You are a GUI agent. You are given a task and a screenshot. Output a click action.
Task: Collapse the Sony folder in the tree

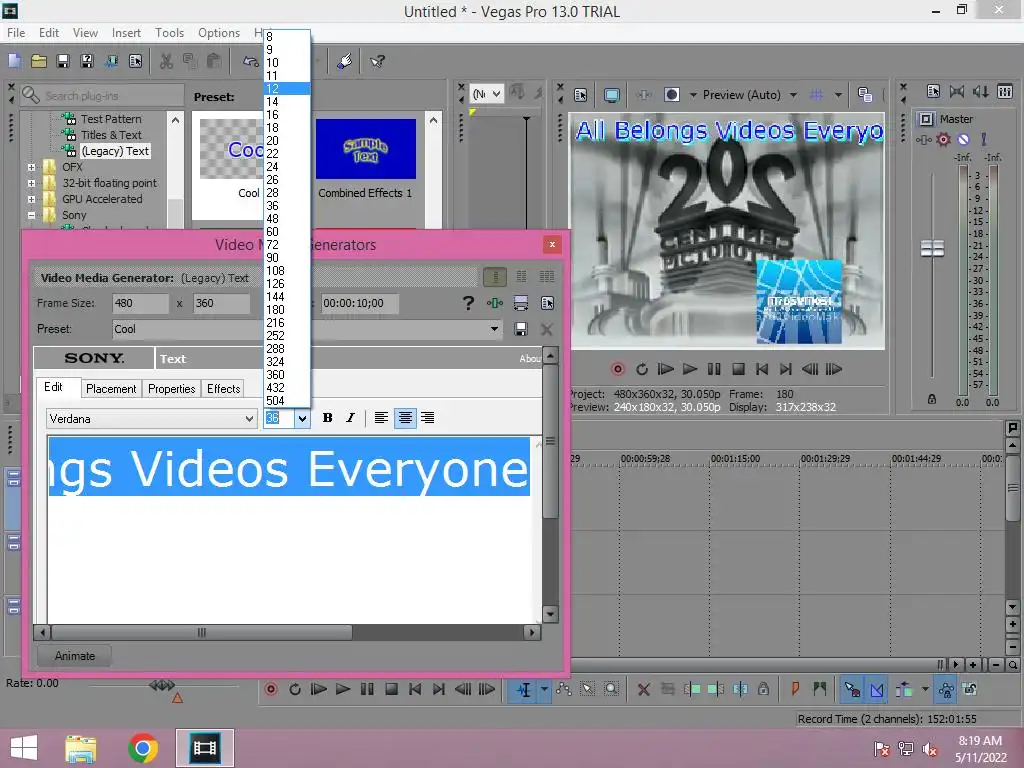[31, 215]
